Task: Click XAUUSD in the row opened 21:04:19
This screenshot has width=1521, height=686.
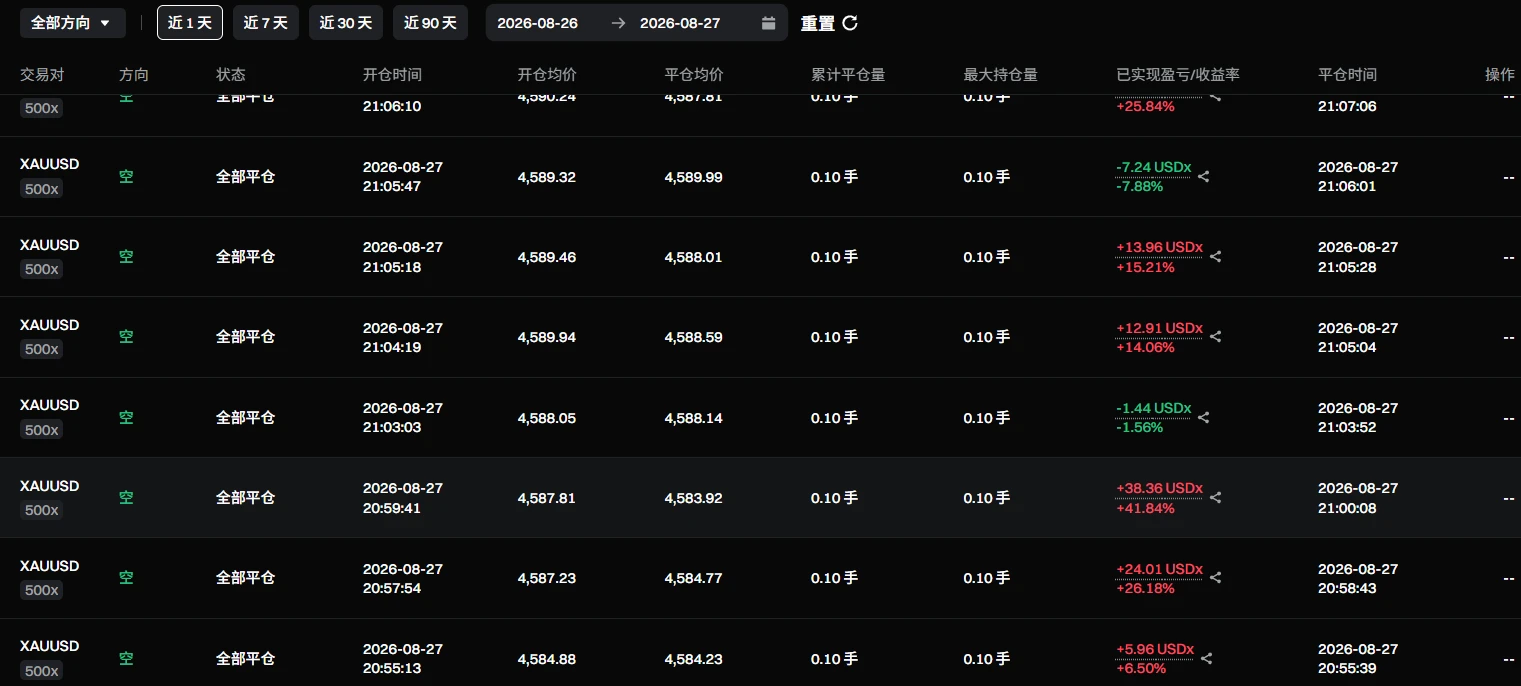Action: (50, 325)
